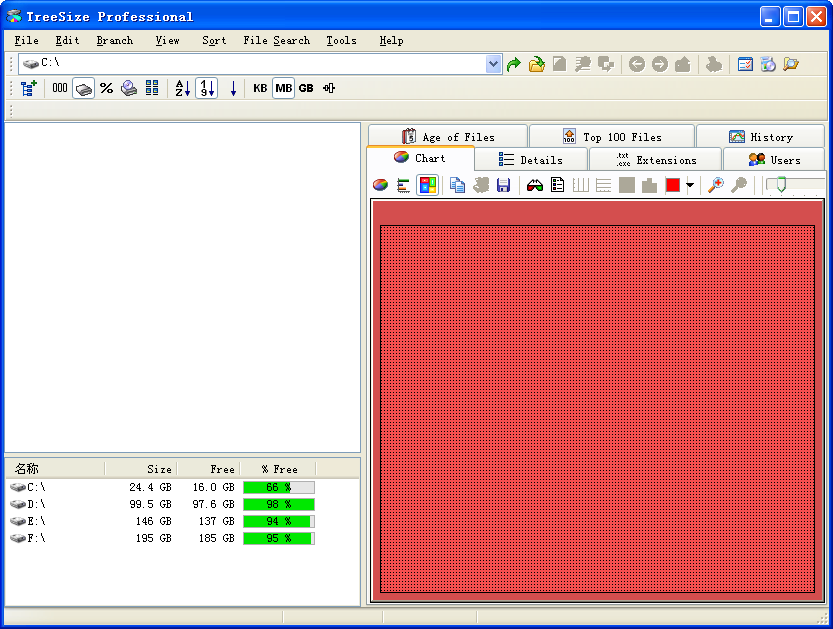Click the chart zoom slider handle
Viewport: 833px width, 629px height.
click(x=780, y=184)
